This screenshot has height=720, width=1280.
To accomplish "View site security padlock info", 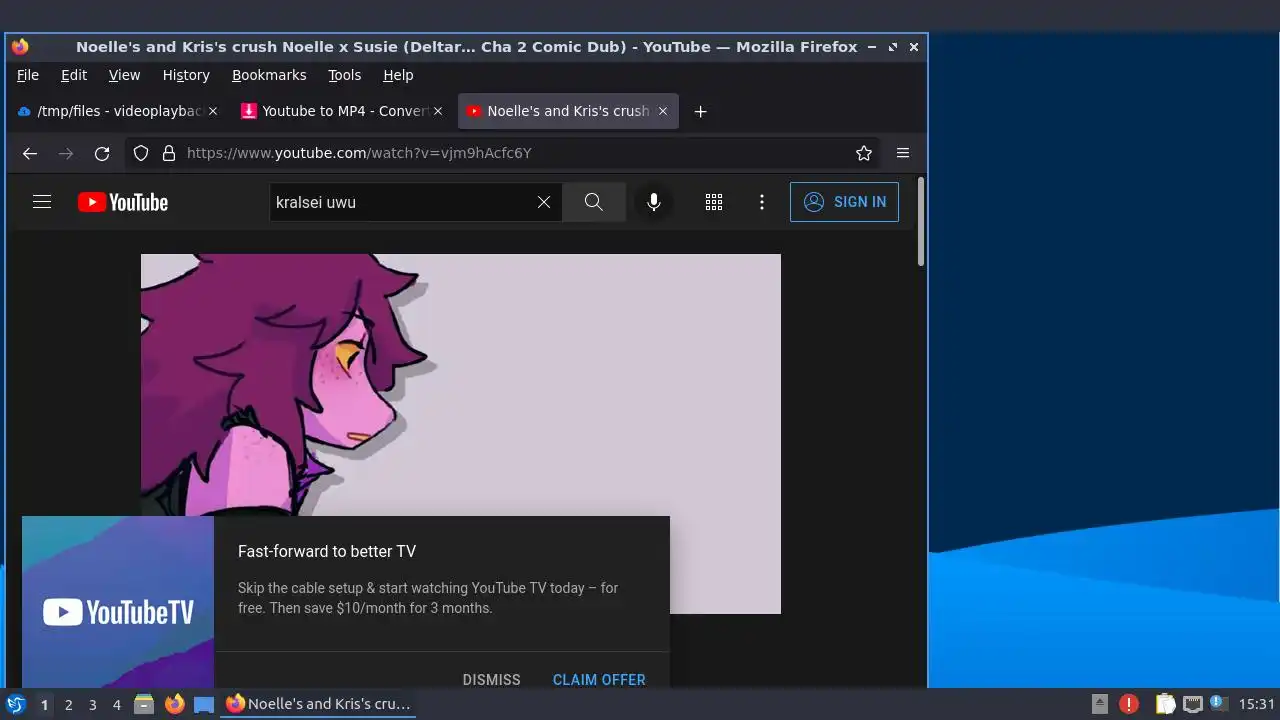I will click(169, 153).
